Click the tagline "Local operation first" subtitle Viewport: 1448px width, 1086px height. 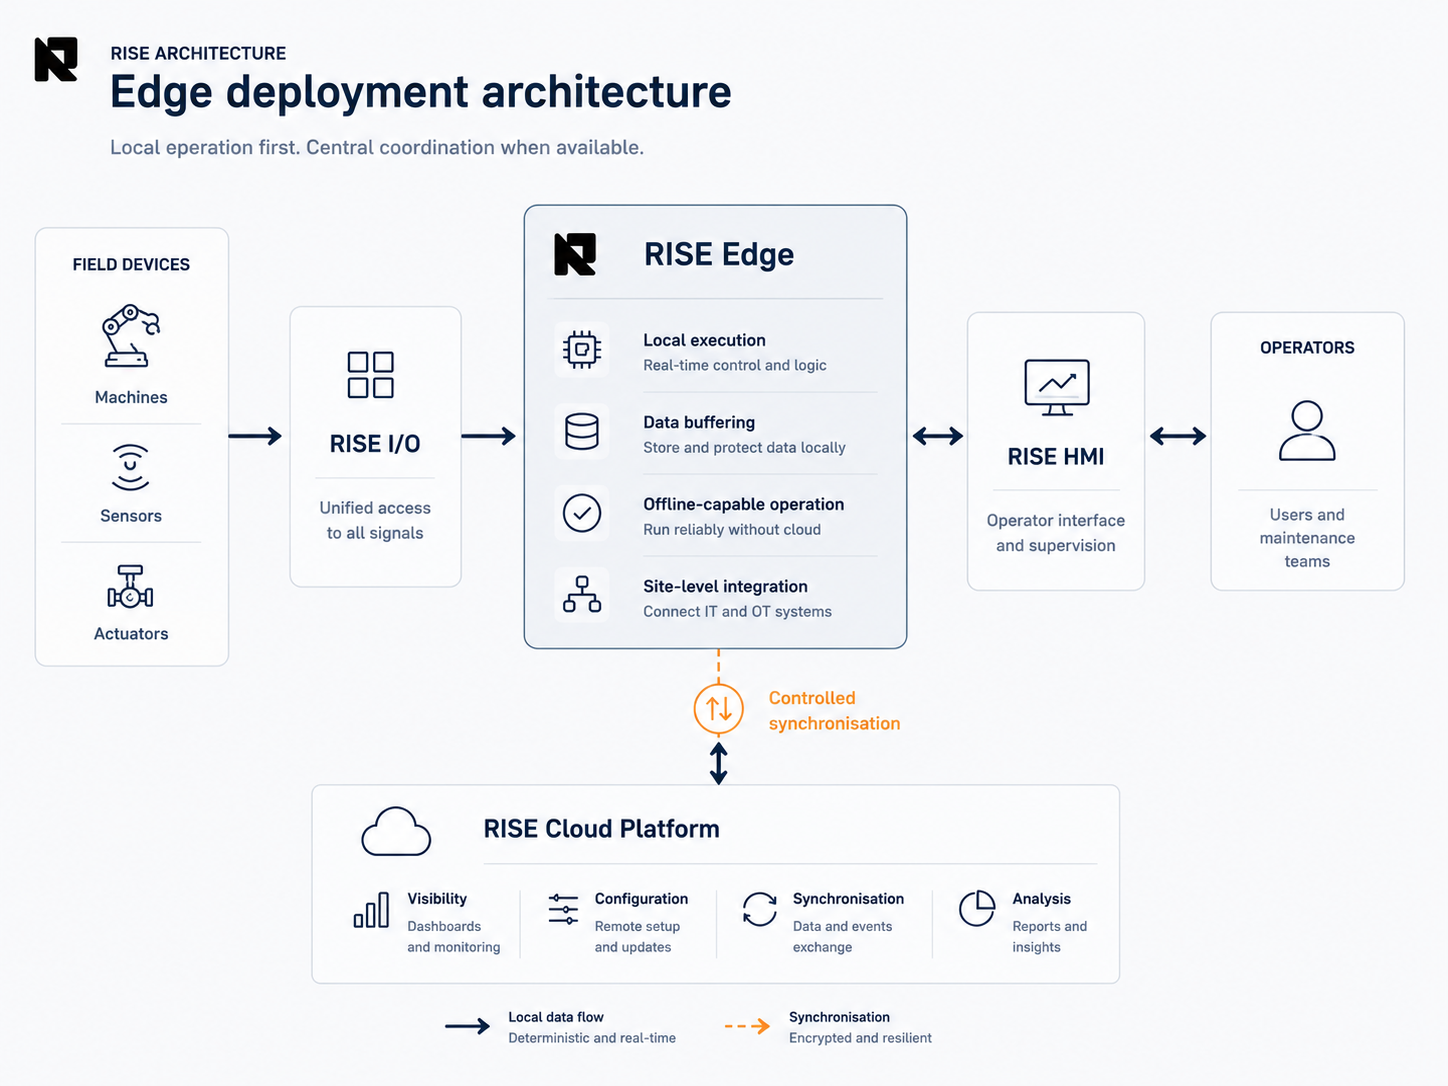pyautogui.click(x=377, y=147)
